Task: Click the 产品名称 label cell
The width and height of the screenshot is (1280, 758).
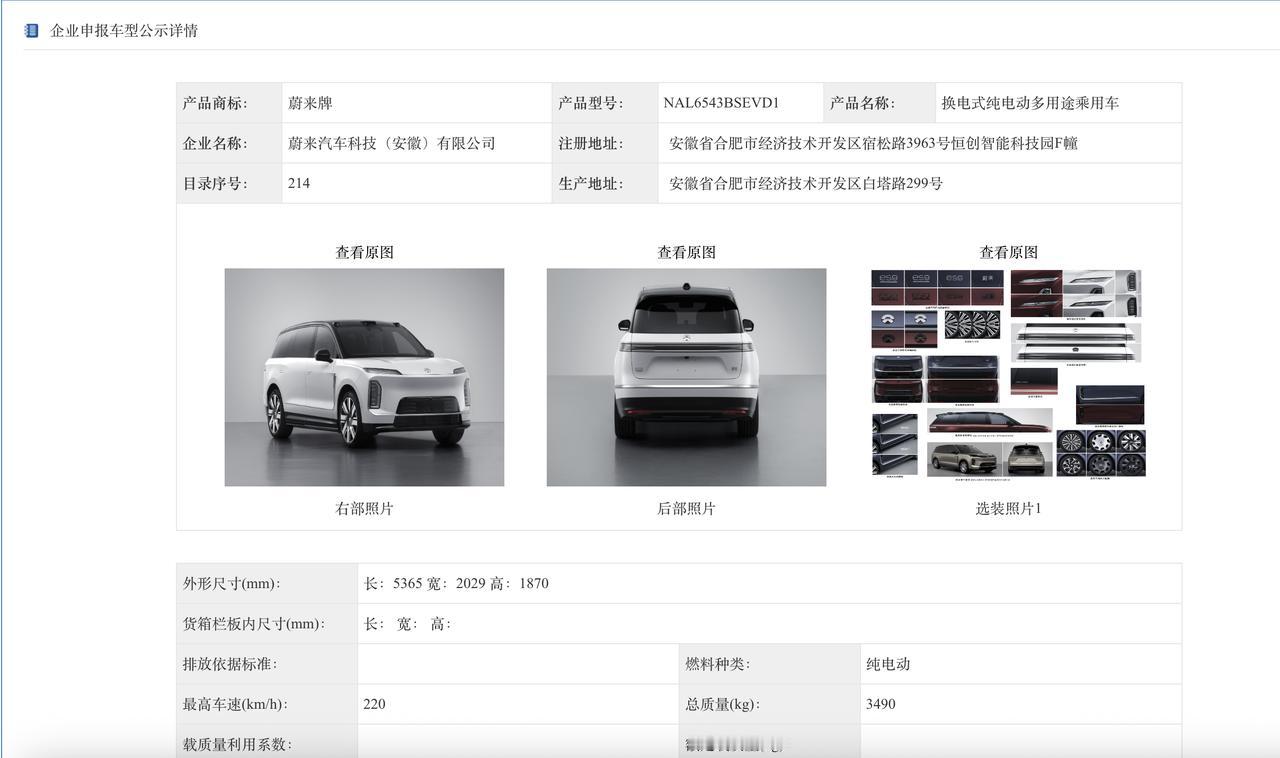Action: point(879,103)
